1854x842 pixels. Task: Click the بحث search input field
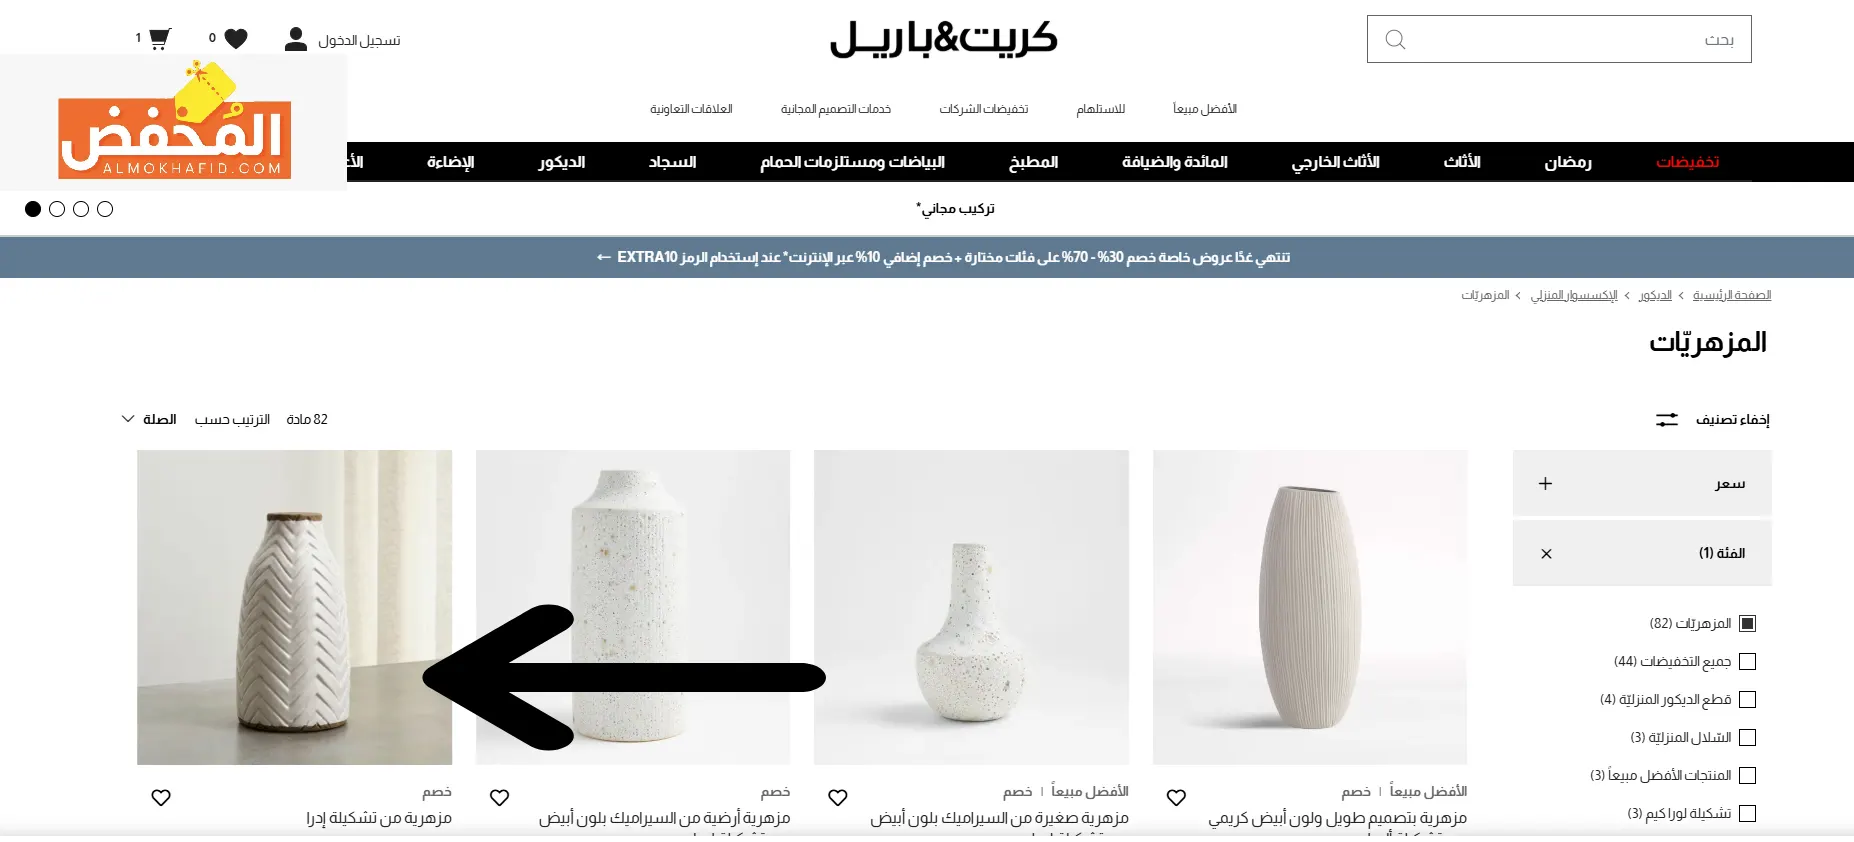pyautogui.click(x=1559, y=39)
